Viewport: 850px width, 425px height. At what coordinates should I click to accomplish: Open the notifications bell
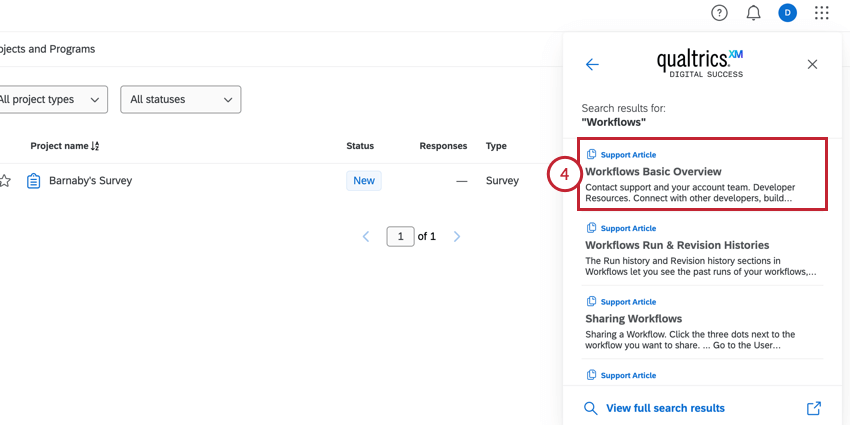pyautogui.click(x=754, y=13)
